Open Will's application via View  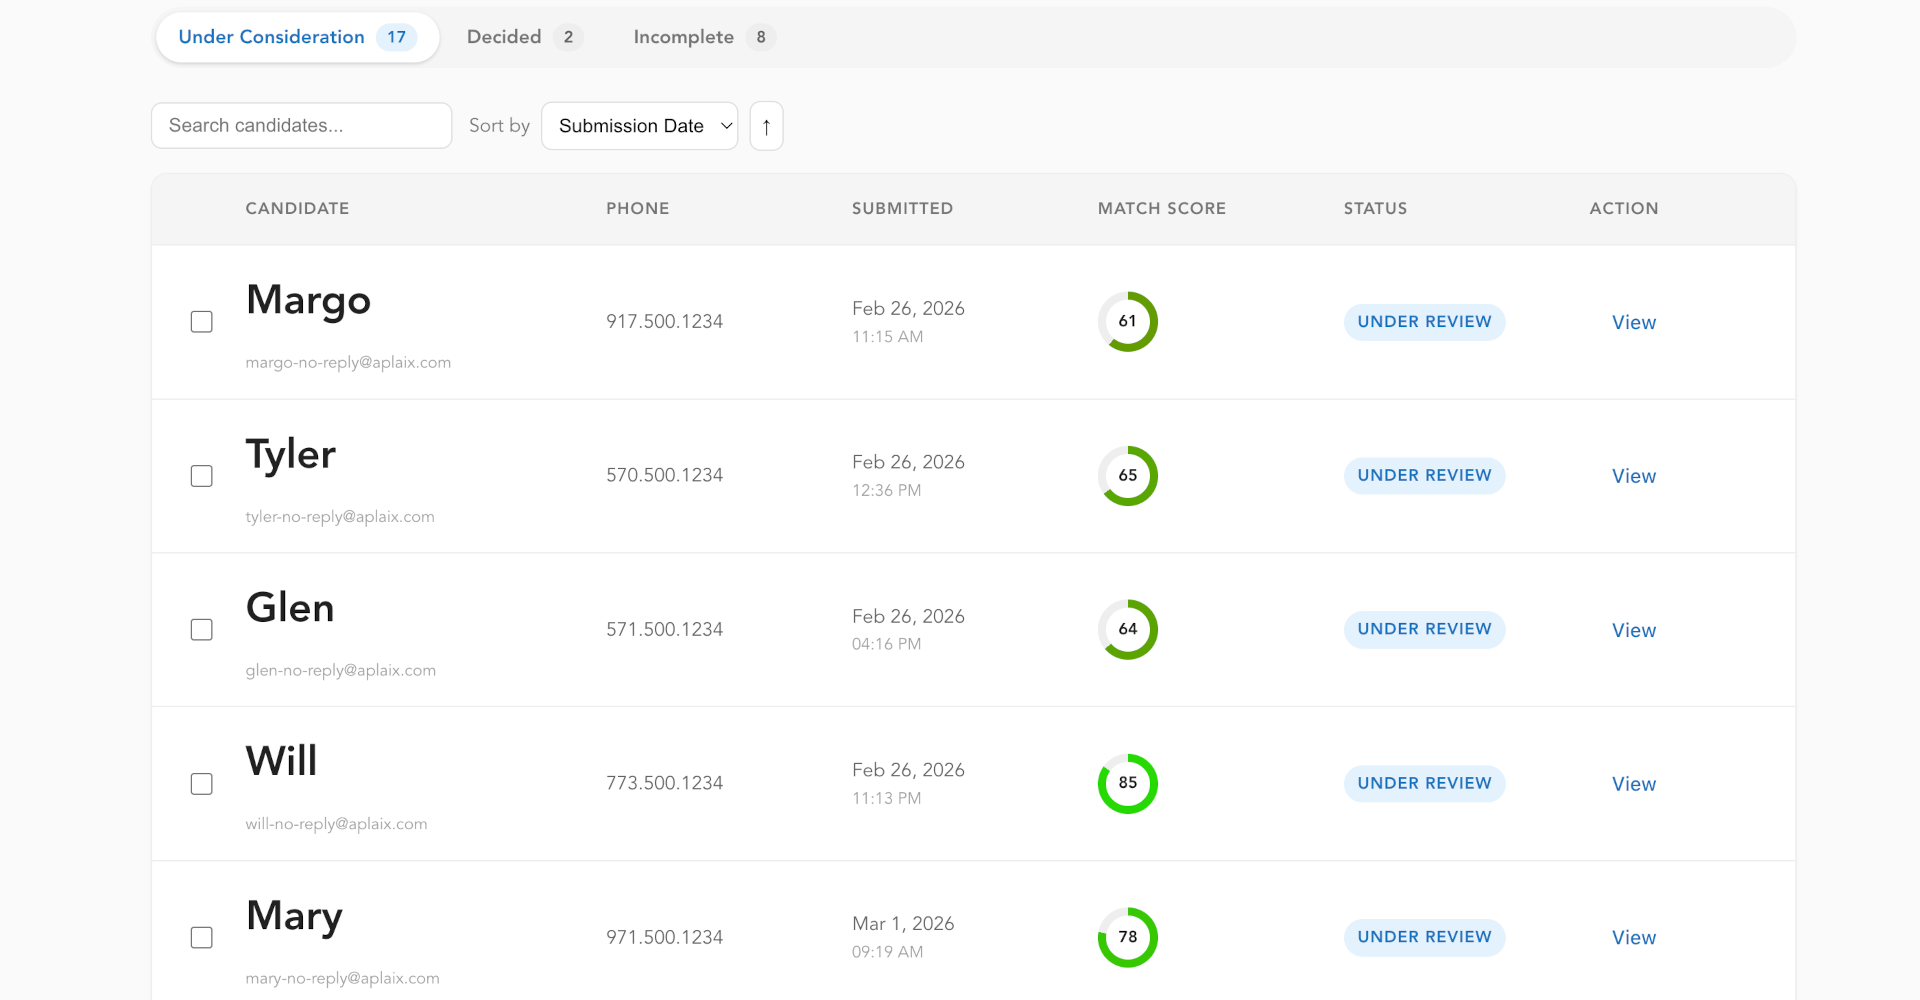1634,784
